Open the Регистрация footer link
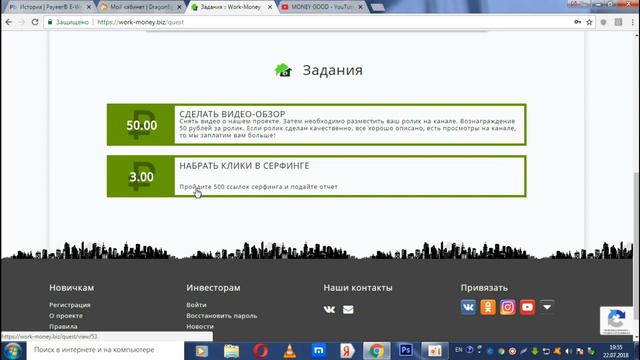The width and height of the screenshot is (640, 360). (x=70, y=305)
